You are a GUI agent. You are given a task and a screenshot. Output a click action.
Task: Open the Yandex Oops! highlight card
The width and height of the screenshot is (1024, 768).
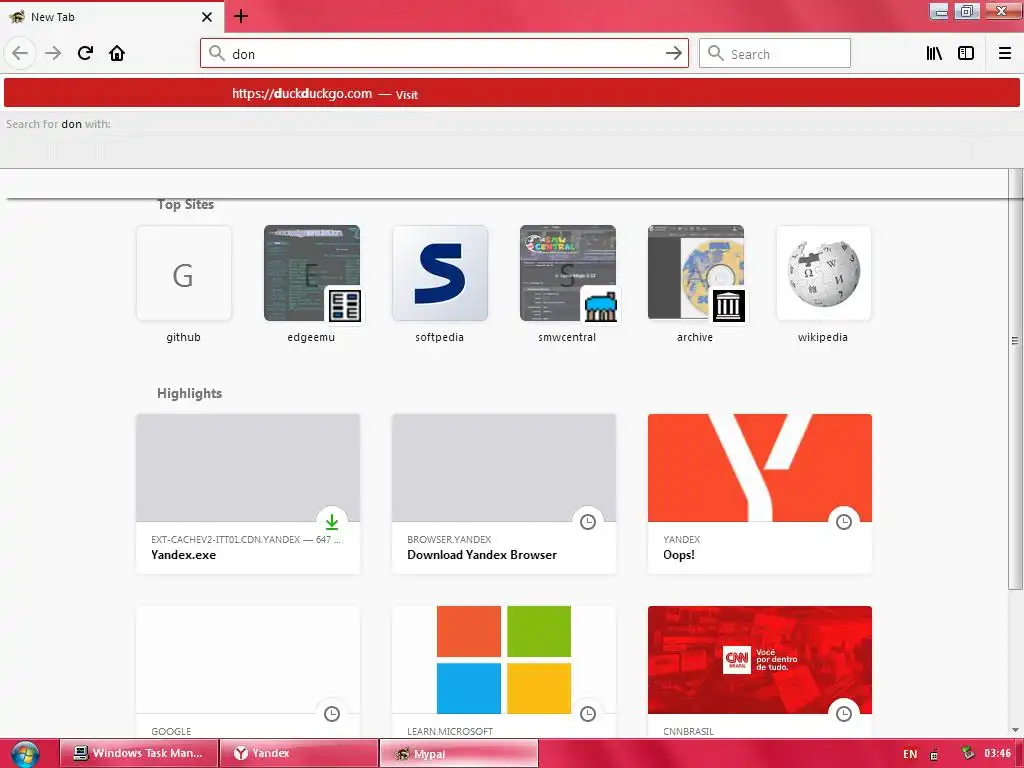coord(760,494)
